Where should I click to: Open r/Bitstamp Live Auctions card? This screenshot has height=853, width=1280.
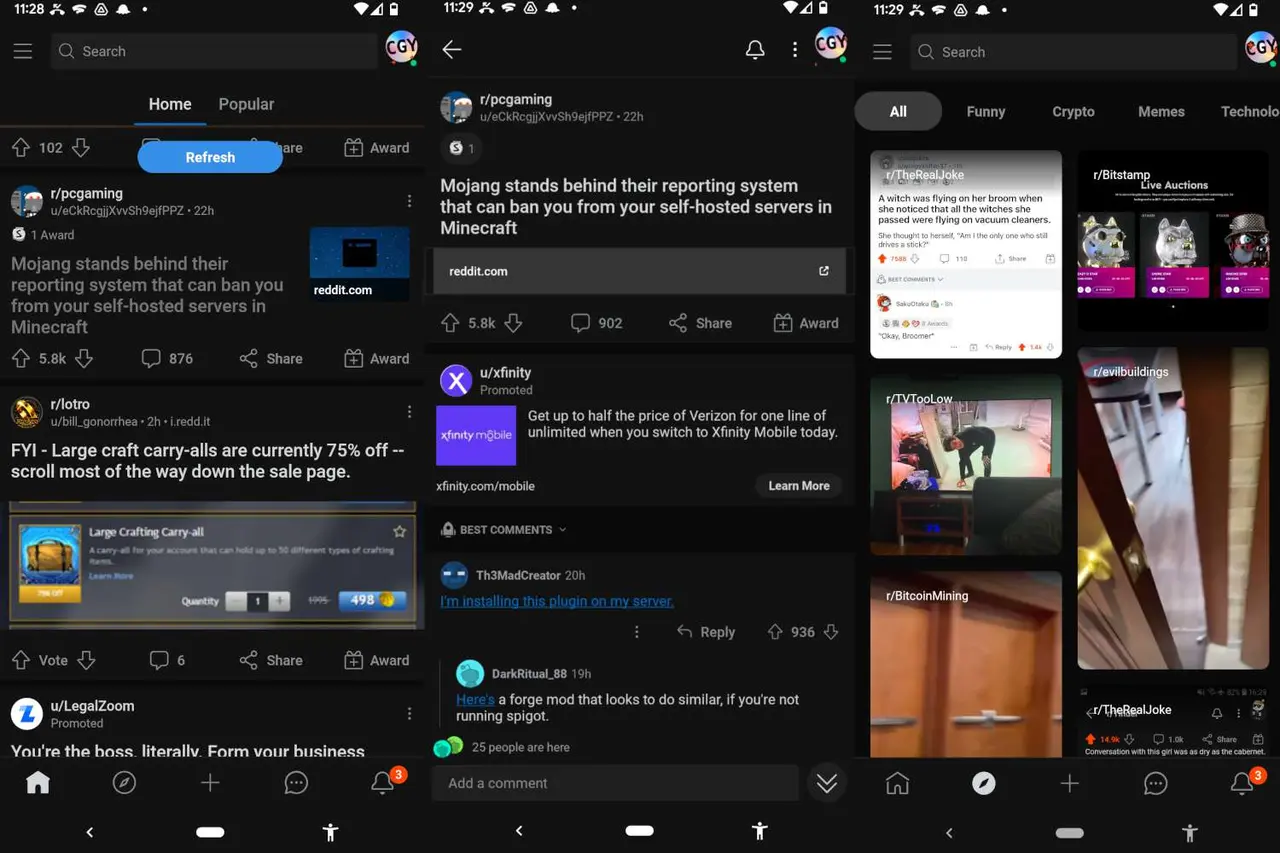point(1173,240)
